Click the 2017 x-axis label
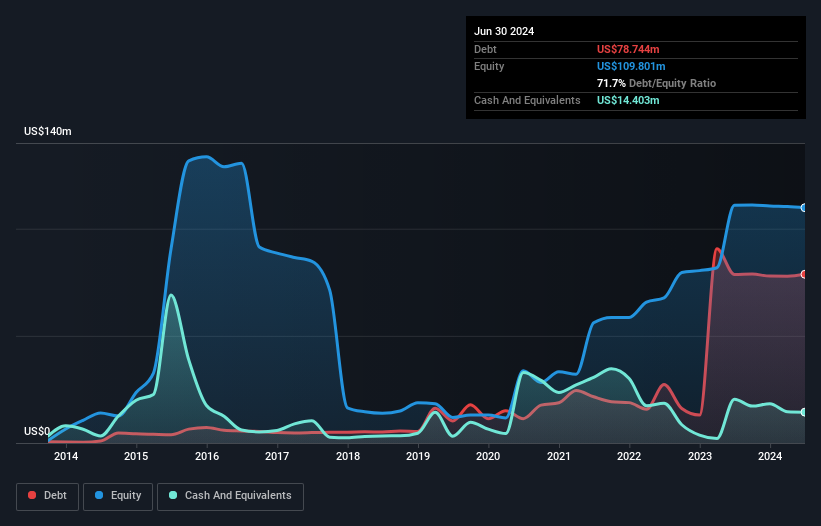This screenshot has height=526, width=821. (x=277, y=456)
